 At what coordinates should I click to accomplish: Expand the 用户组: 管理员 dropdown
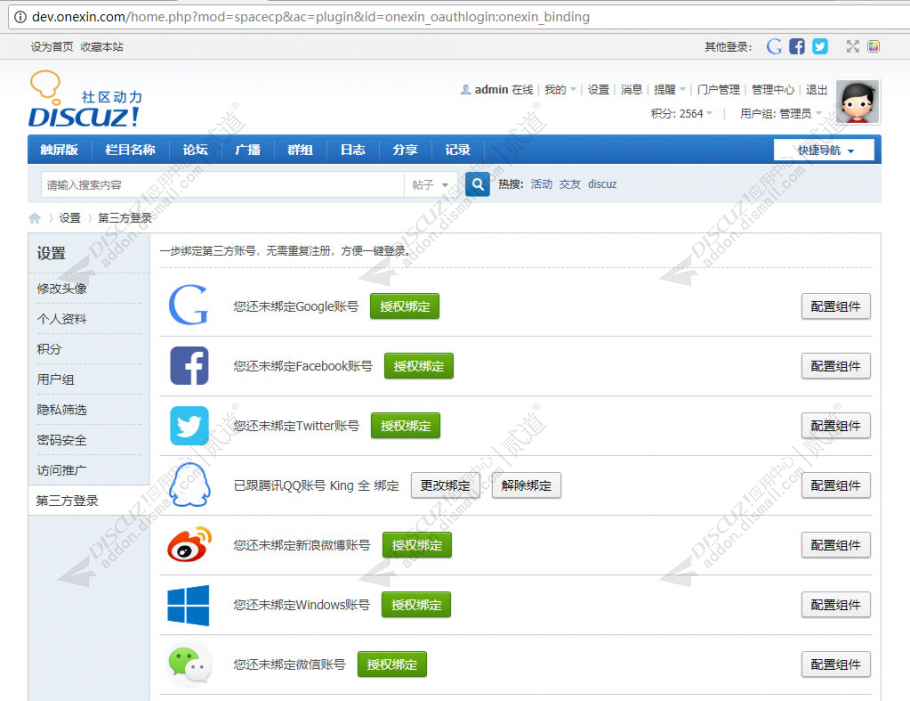781,114
